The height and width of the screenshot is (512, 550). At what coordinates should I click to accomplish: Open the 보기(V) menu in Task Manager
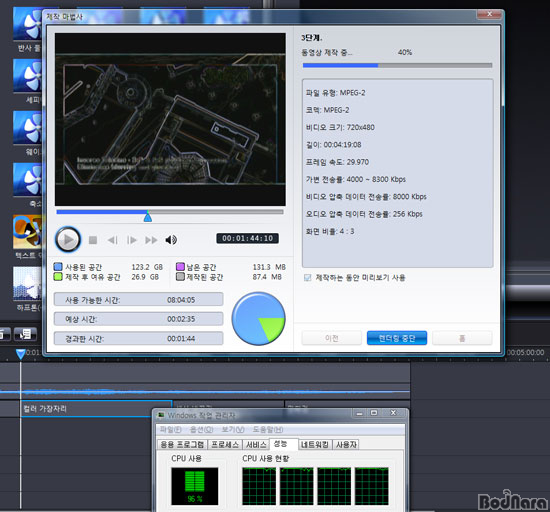[233, 430]
